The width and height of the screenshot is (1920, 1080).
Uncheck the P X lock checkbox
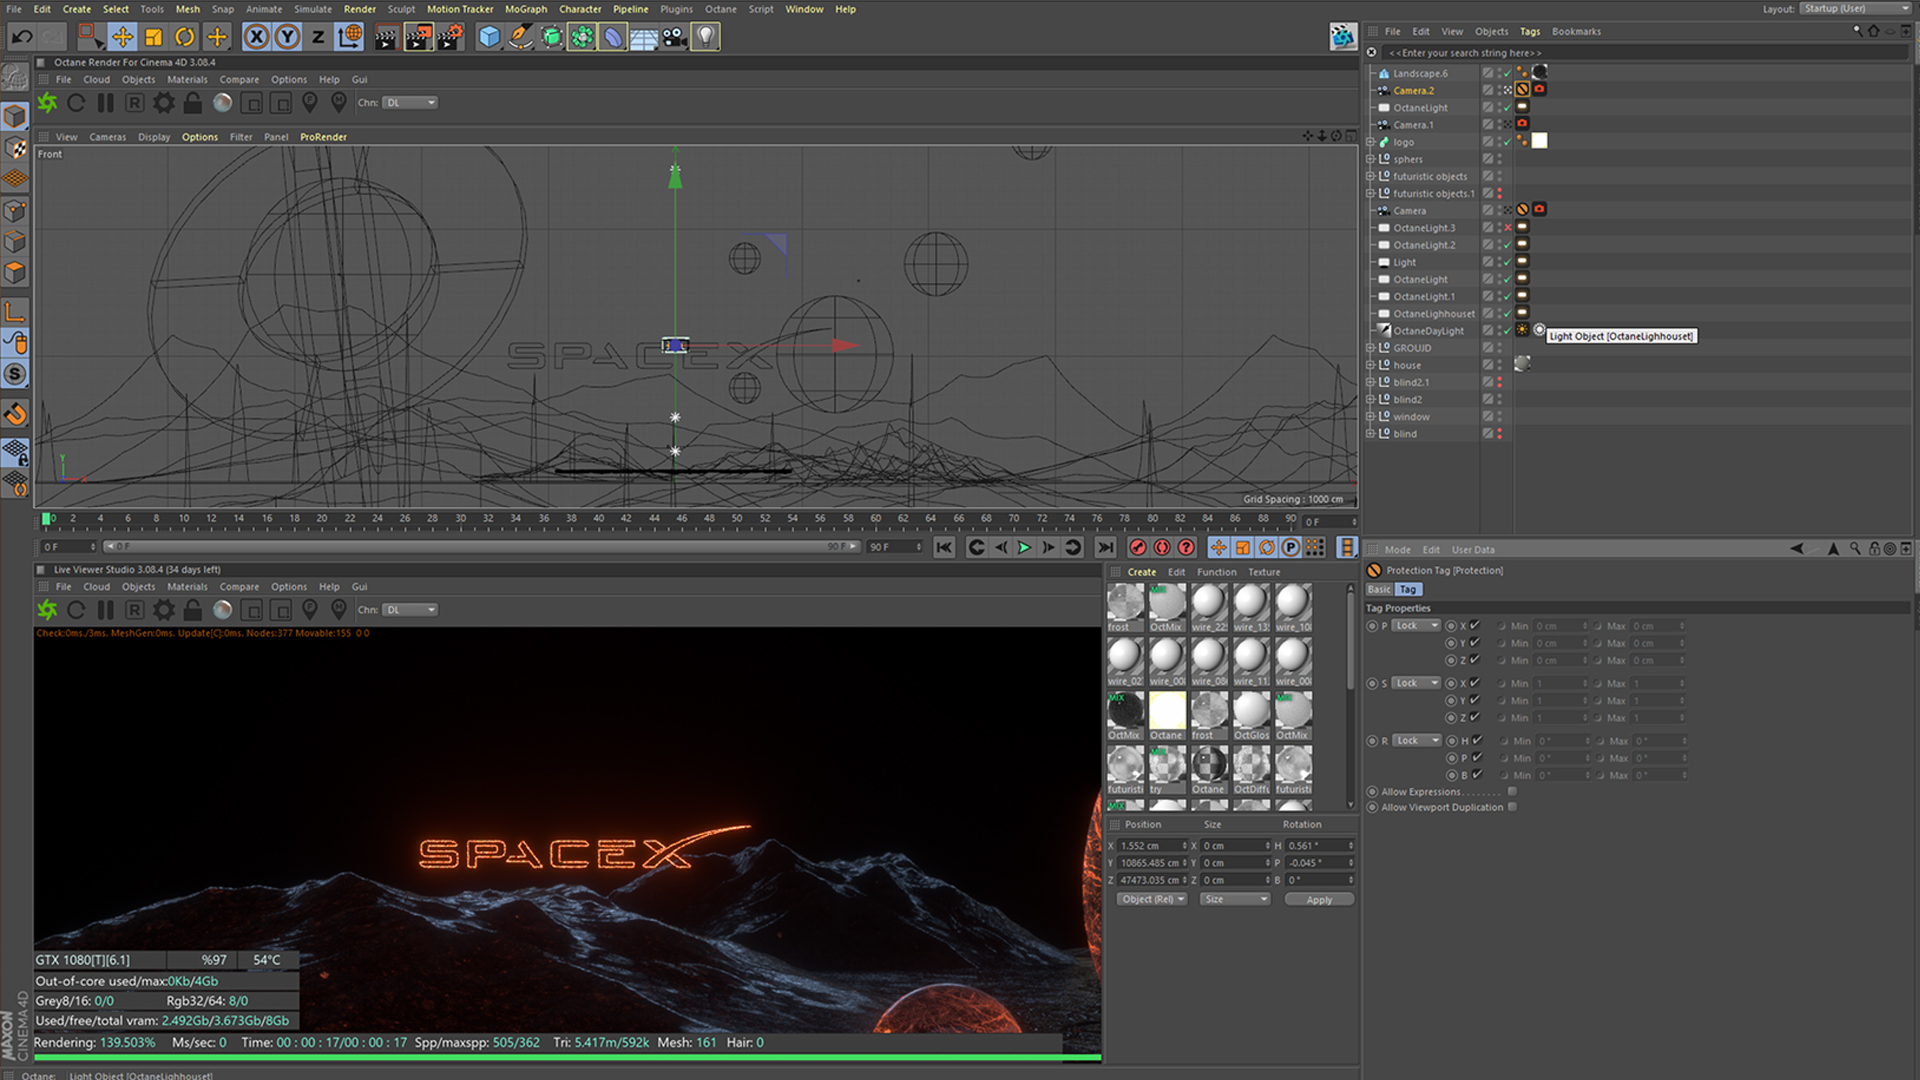tap(1475, 626)
